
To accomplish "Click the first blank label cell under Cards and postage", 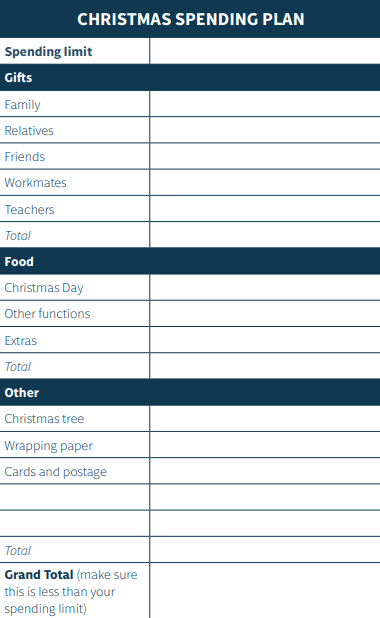I will pyautogui.click(x=75, y=497).
